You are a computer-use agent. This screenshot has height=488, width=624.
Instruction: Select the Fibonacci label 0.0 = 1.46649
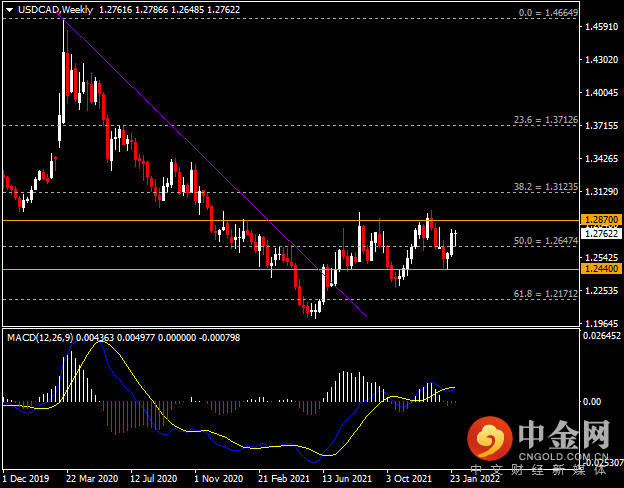tap(548, 13)
